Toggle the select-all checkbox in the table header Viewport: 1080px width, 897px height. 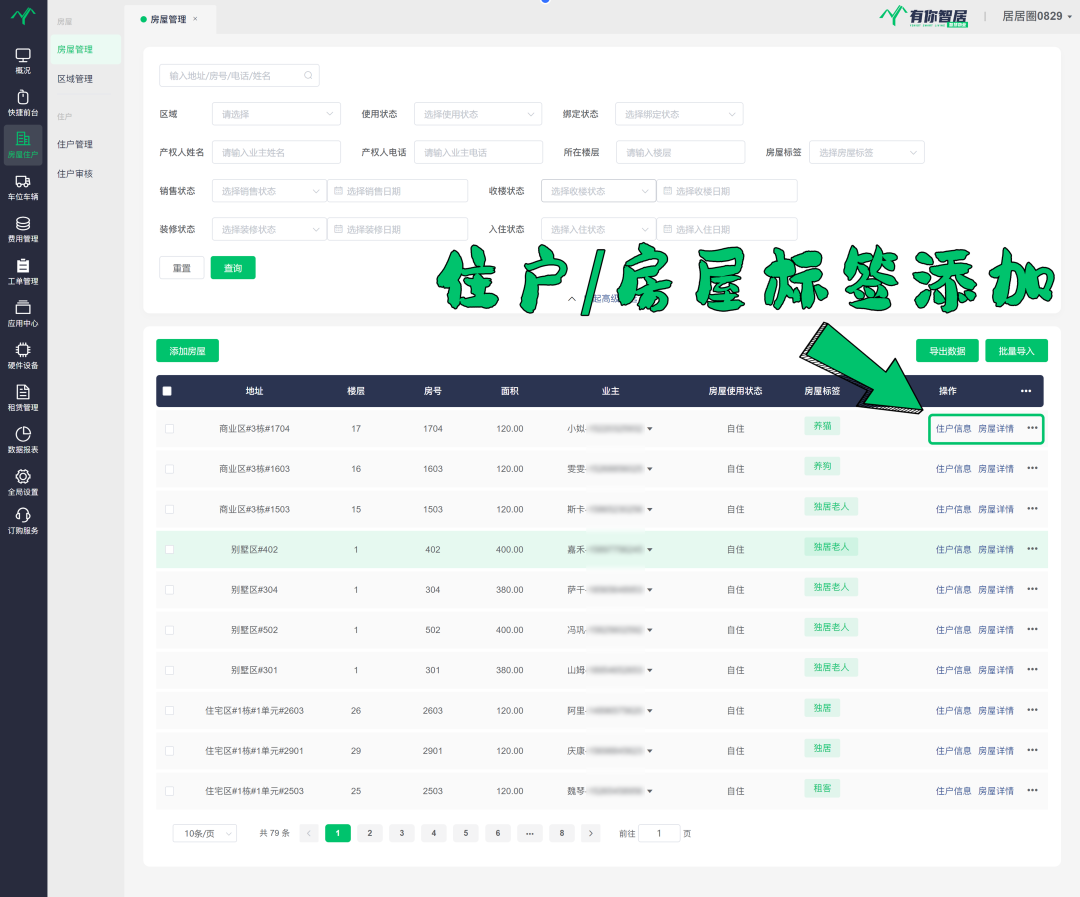pos(167,391)
